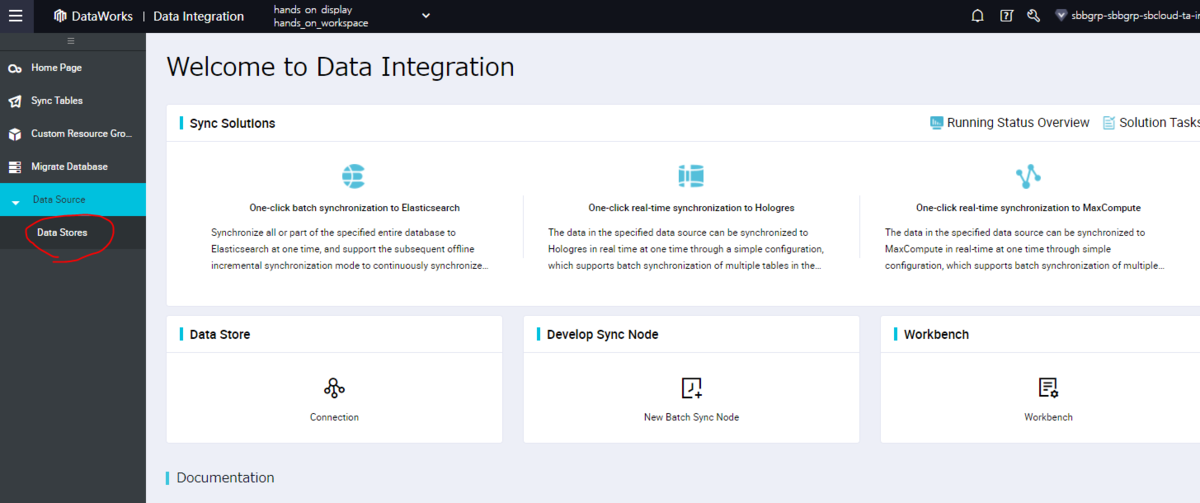Click the Custom Resource Group cube icon
Viewport: 1200px width, 503px height.
click(x=15, y=134)
